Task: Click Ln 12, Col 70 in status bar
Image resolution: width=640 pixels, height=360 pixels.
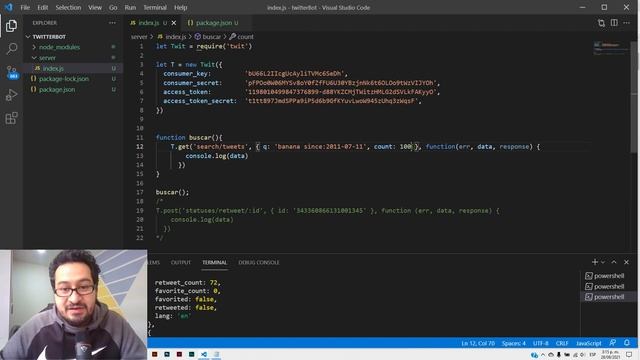Action: pyautogui.click(x=478, y=343)
